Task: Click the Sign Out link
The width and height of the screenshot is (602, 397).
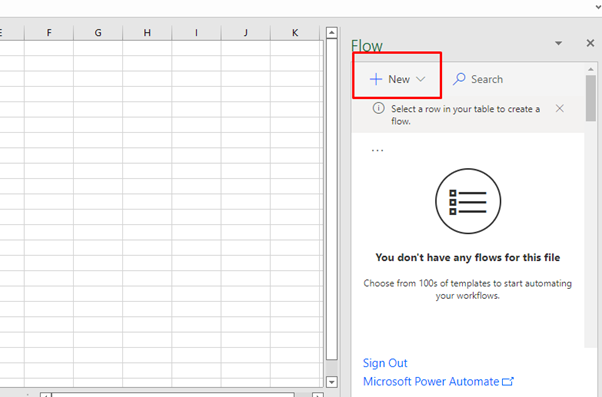Action: coord(385,363)
